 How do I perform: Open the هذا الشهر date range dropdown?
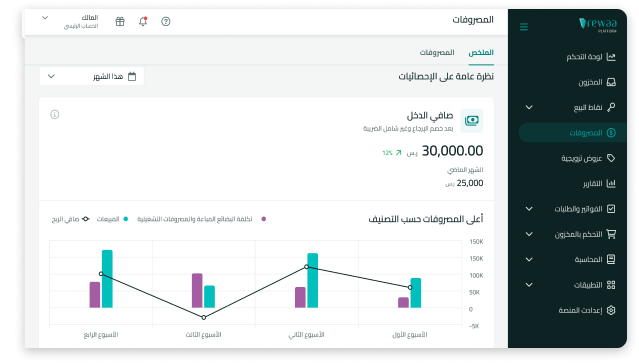92,77
